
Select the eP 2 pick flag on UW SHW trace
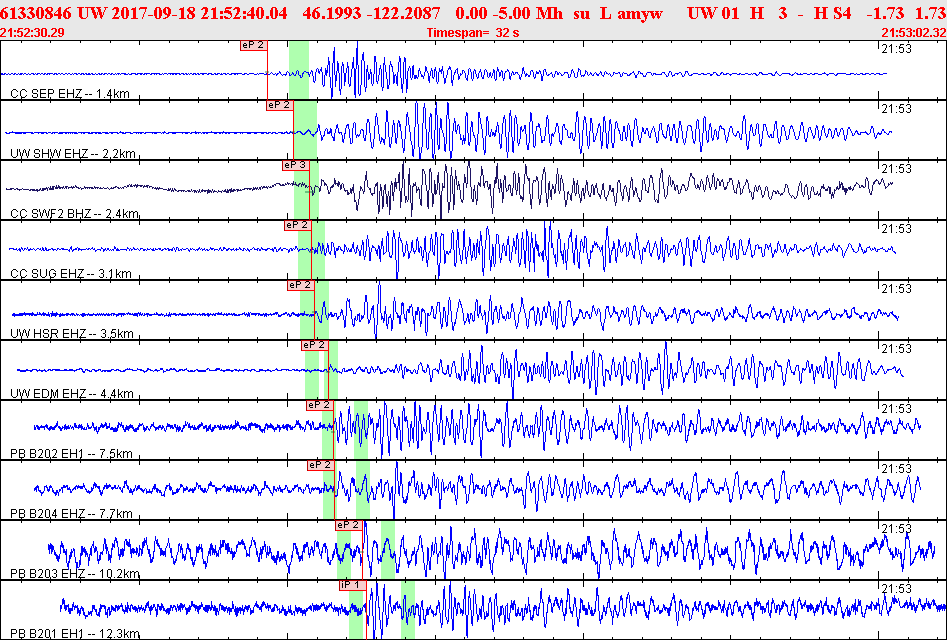click(x=280, y=105)
